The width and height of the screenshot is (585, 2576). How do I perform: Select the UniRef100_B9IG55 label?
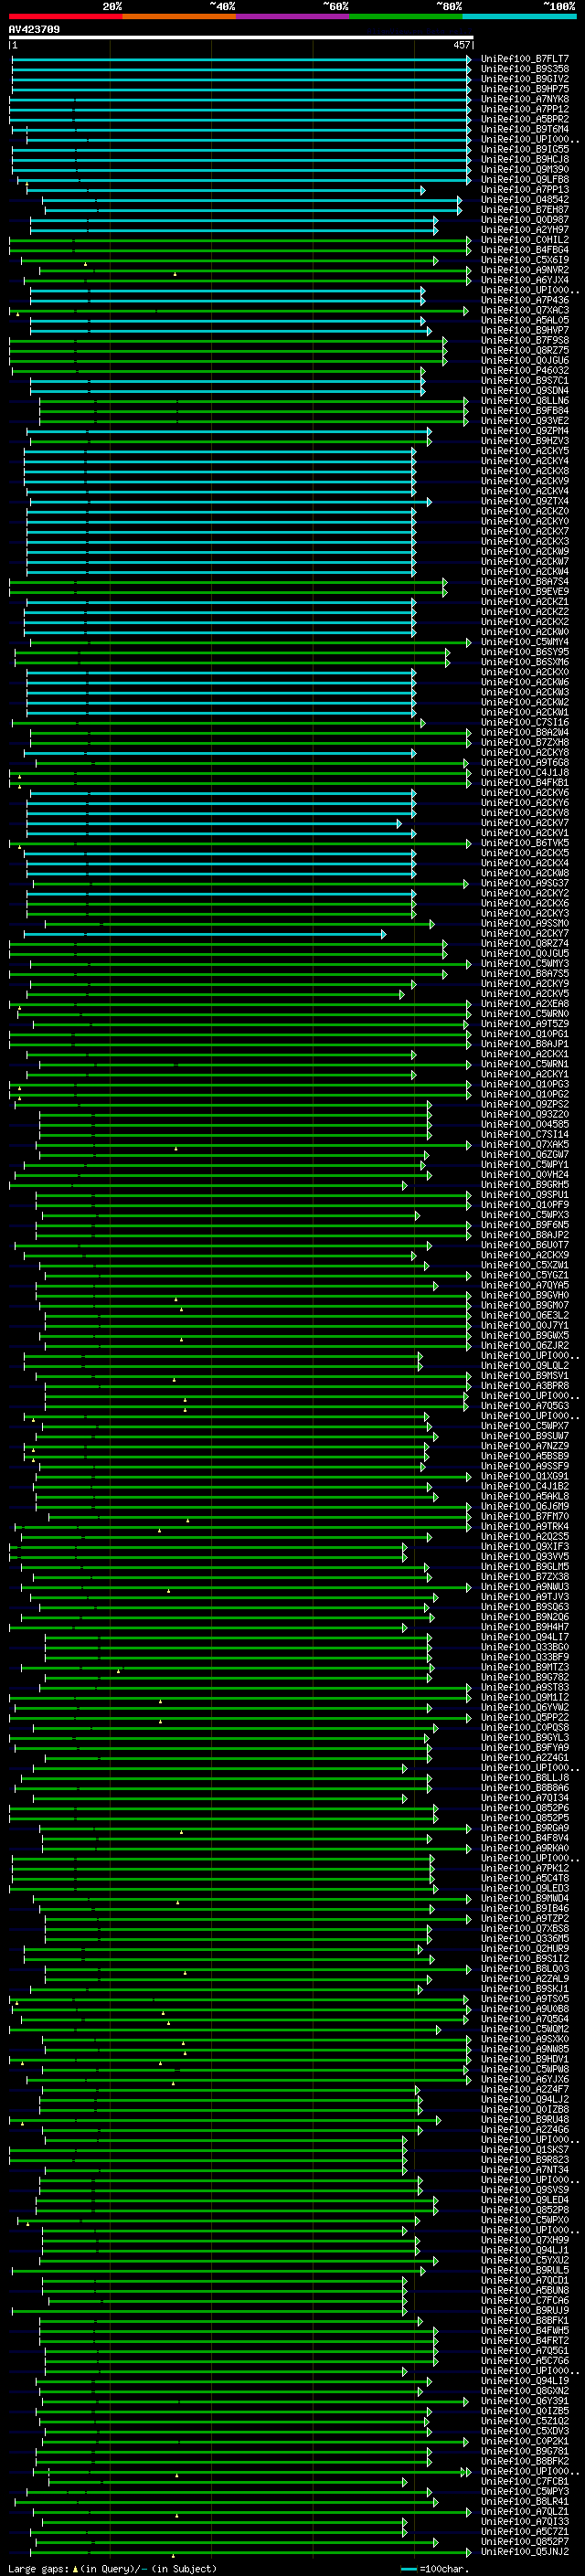click(524, 149)
